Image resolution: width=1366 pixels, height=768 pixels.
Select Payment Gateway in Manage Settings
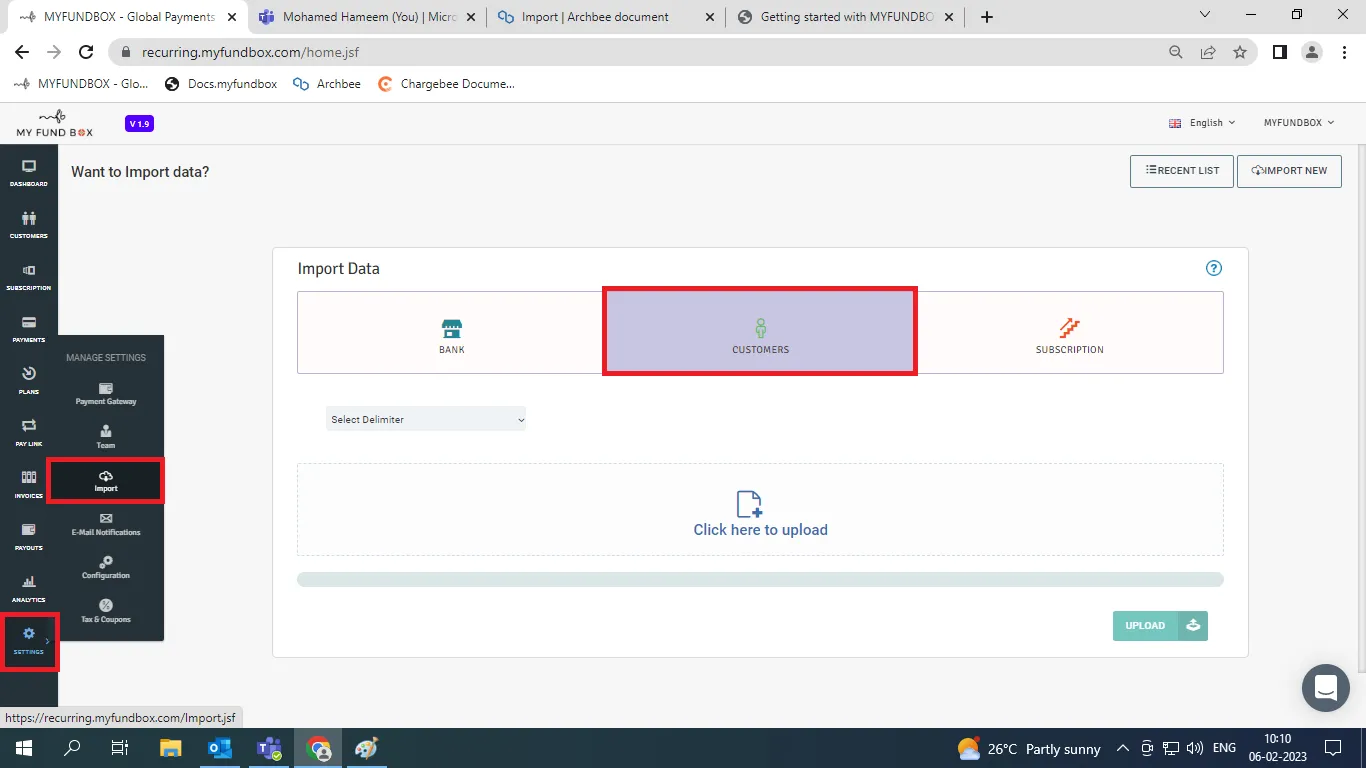coord(106,394)
